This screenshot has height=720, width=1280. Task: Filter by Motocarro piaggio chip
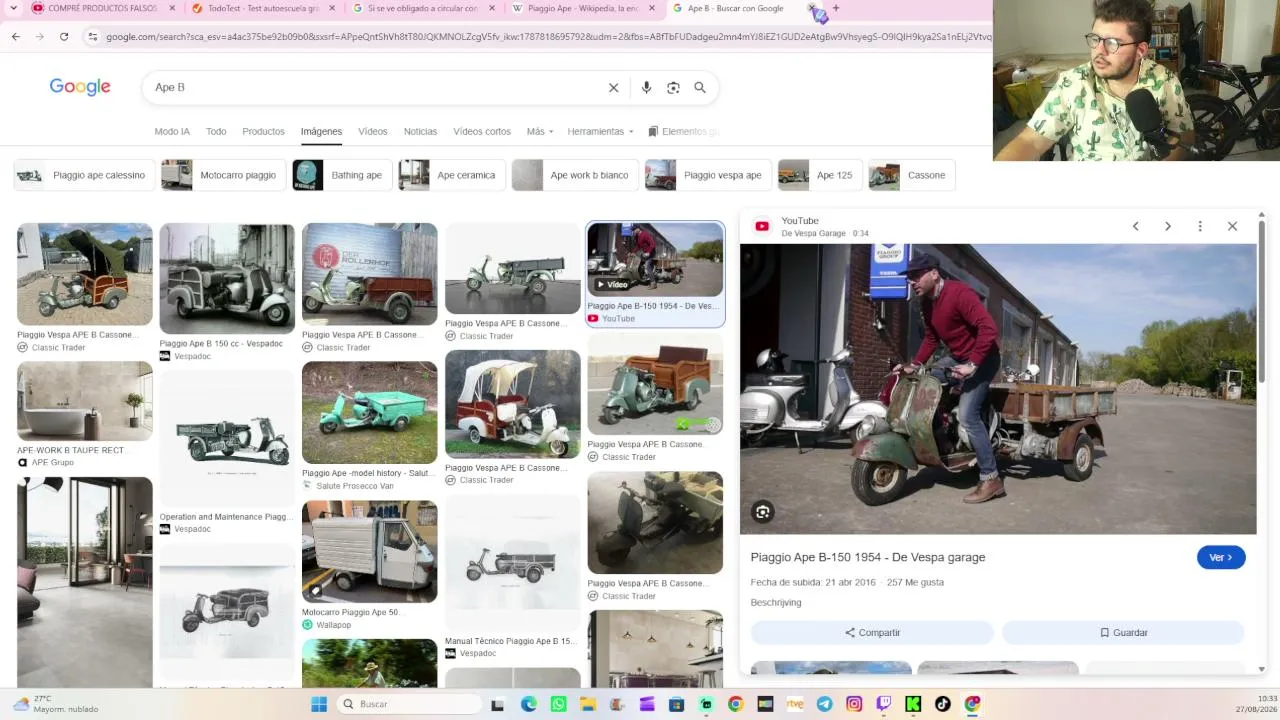click(223, 175)
